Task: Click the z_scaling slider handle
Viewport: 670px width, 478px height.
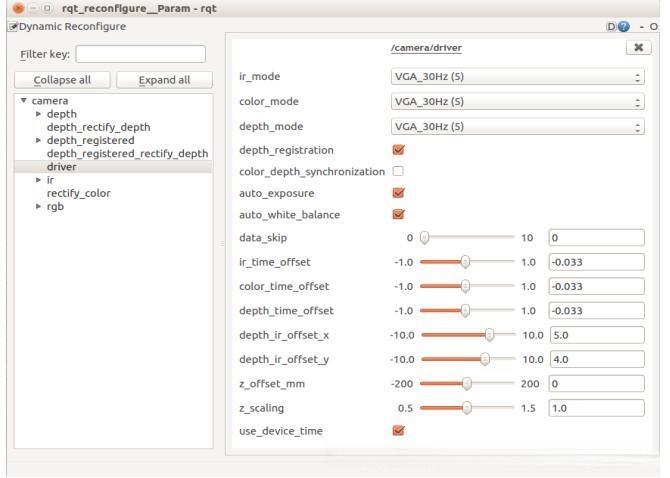Action: tap(467, 408)
